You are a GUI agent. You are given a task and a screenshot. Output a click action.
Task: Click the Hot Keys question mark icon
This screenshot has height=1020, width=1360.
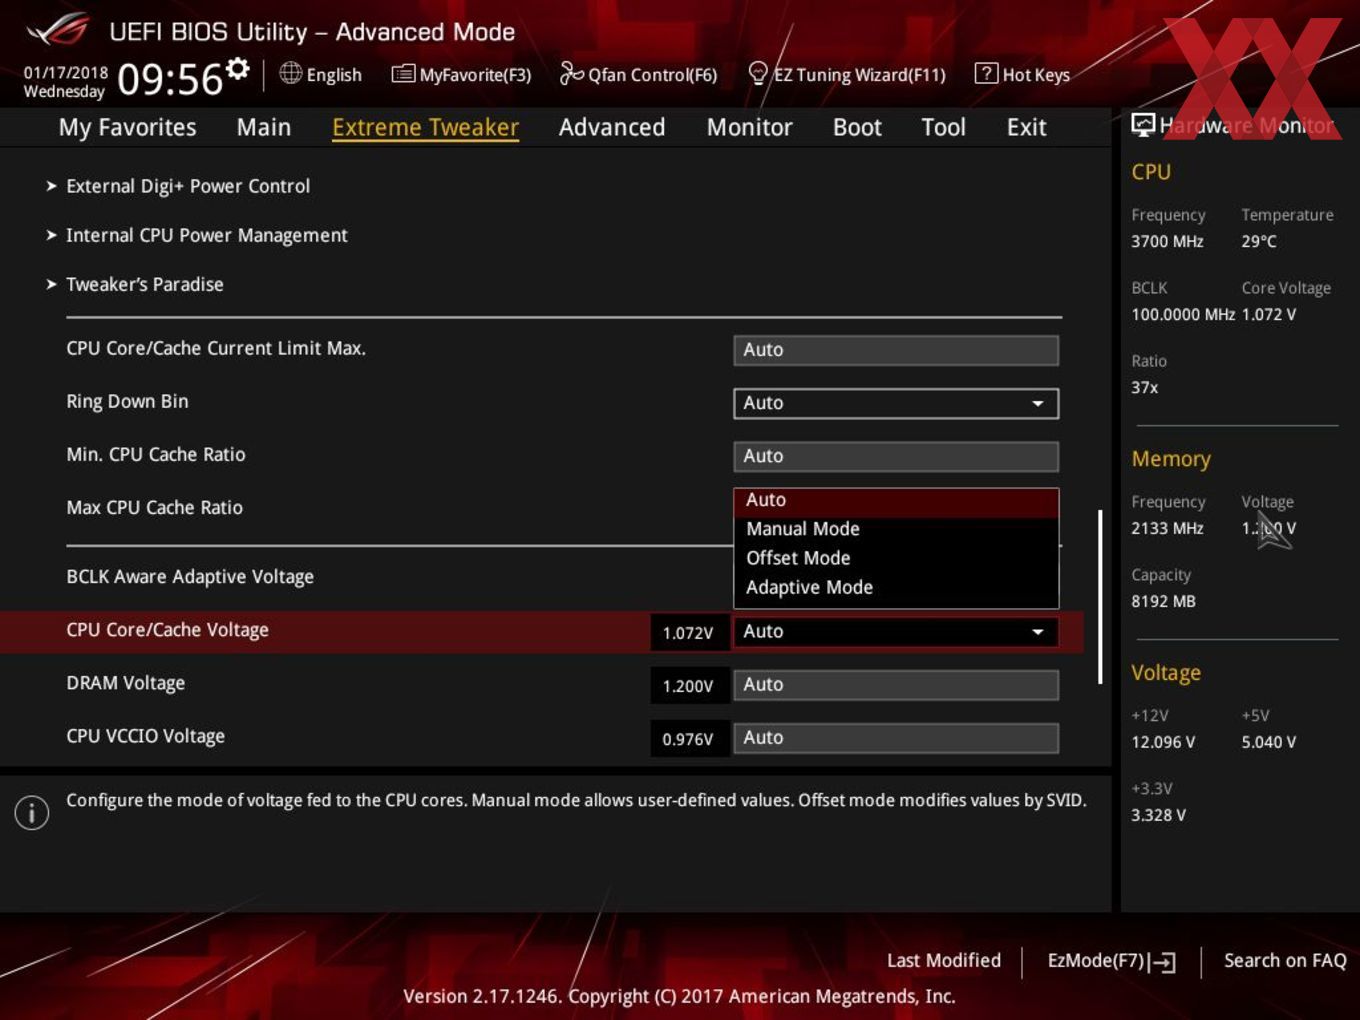986,73
